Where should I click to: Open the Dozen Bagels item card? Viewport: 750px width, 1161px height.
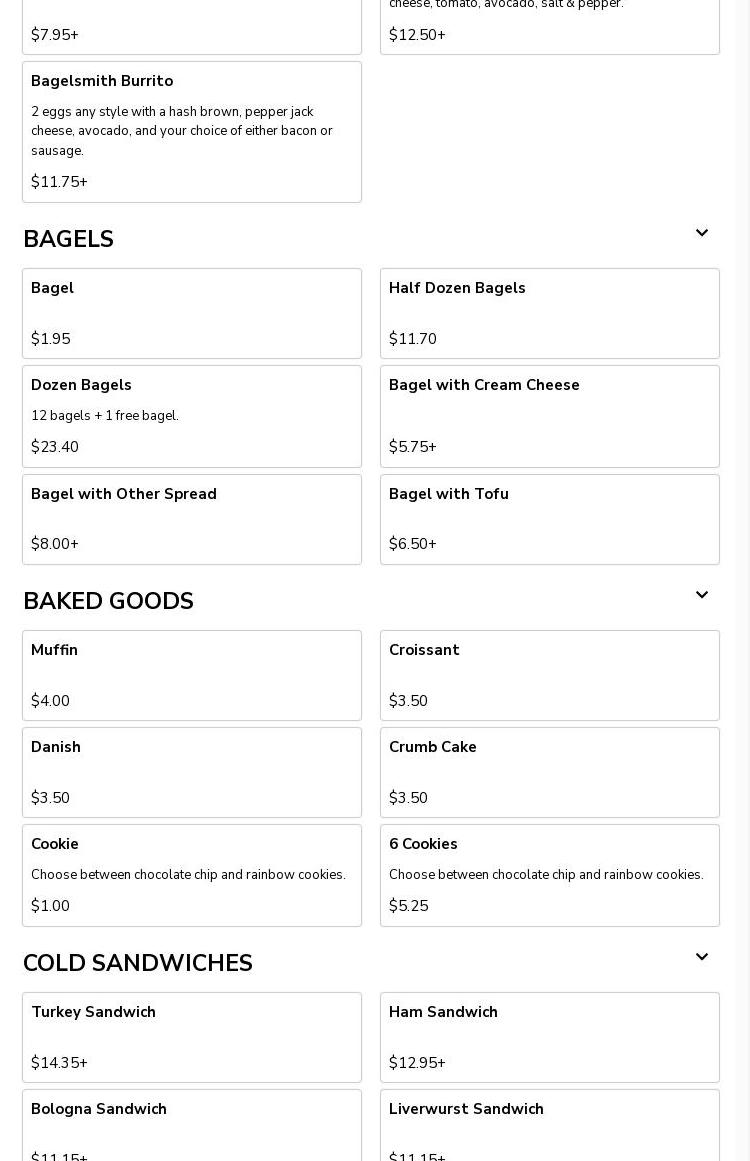(192, 416)
